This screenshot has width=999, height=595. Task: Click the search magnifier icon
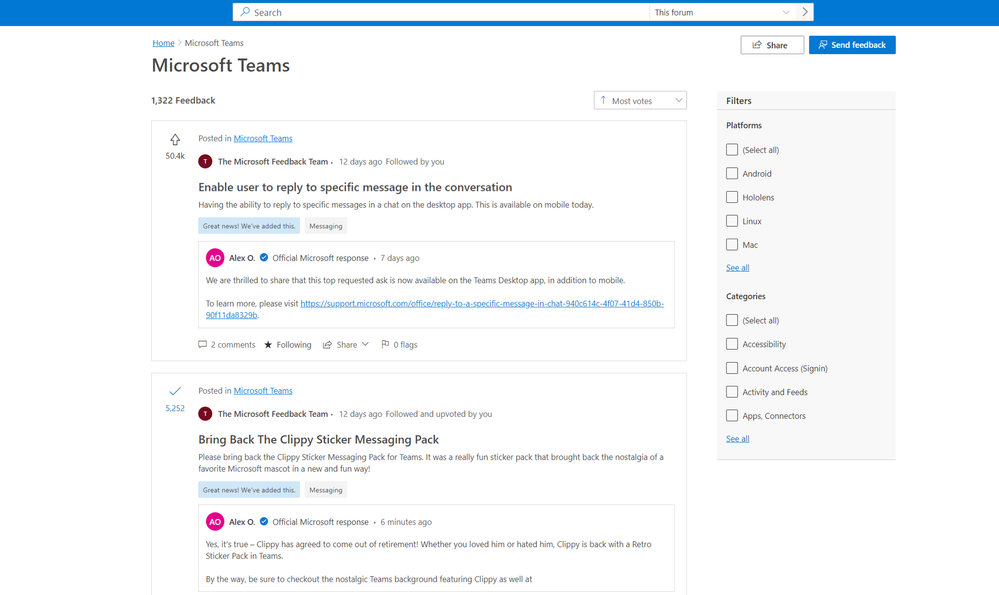point(245,12)
